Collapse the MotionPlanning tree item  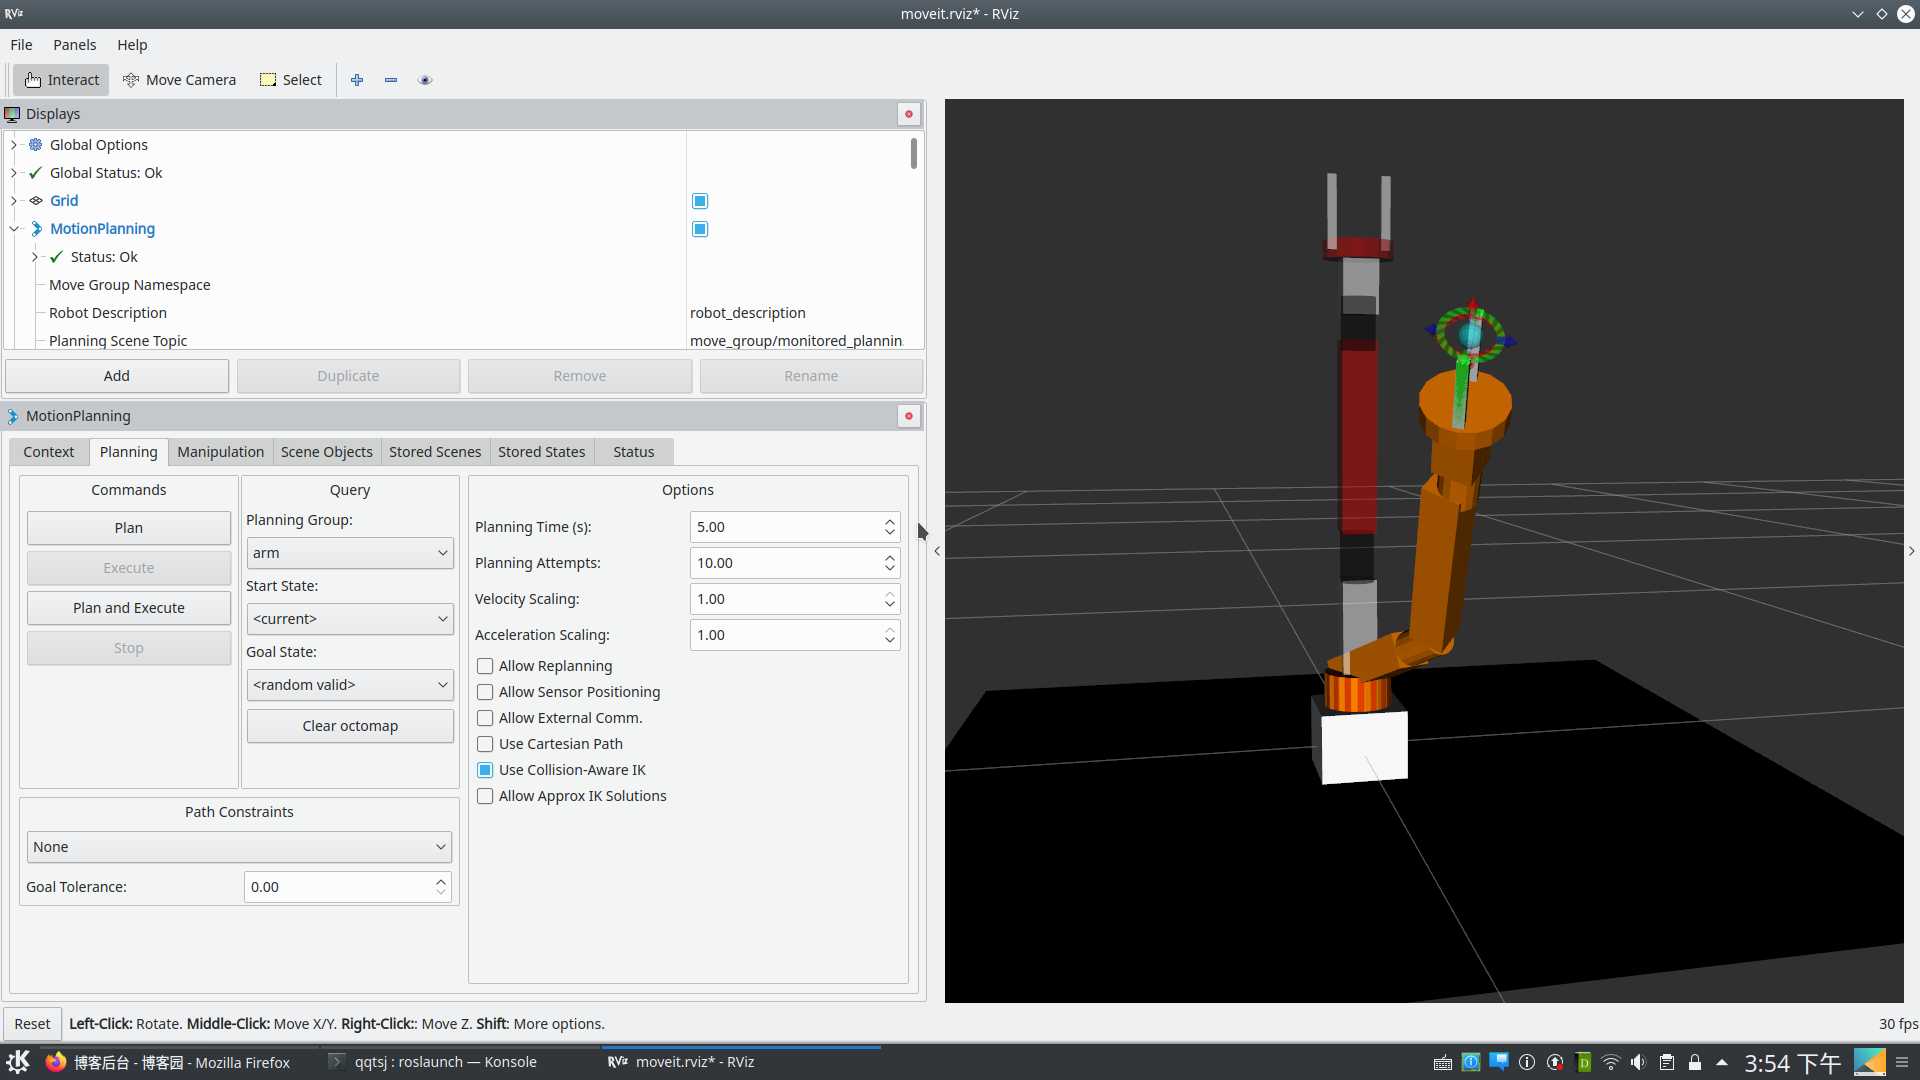14,229
